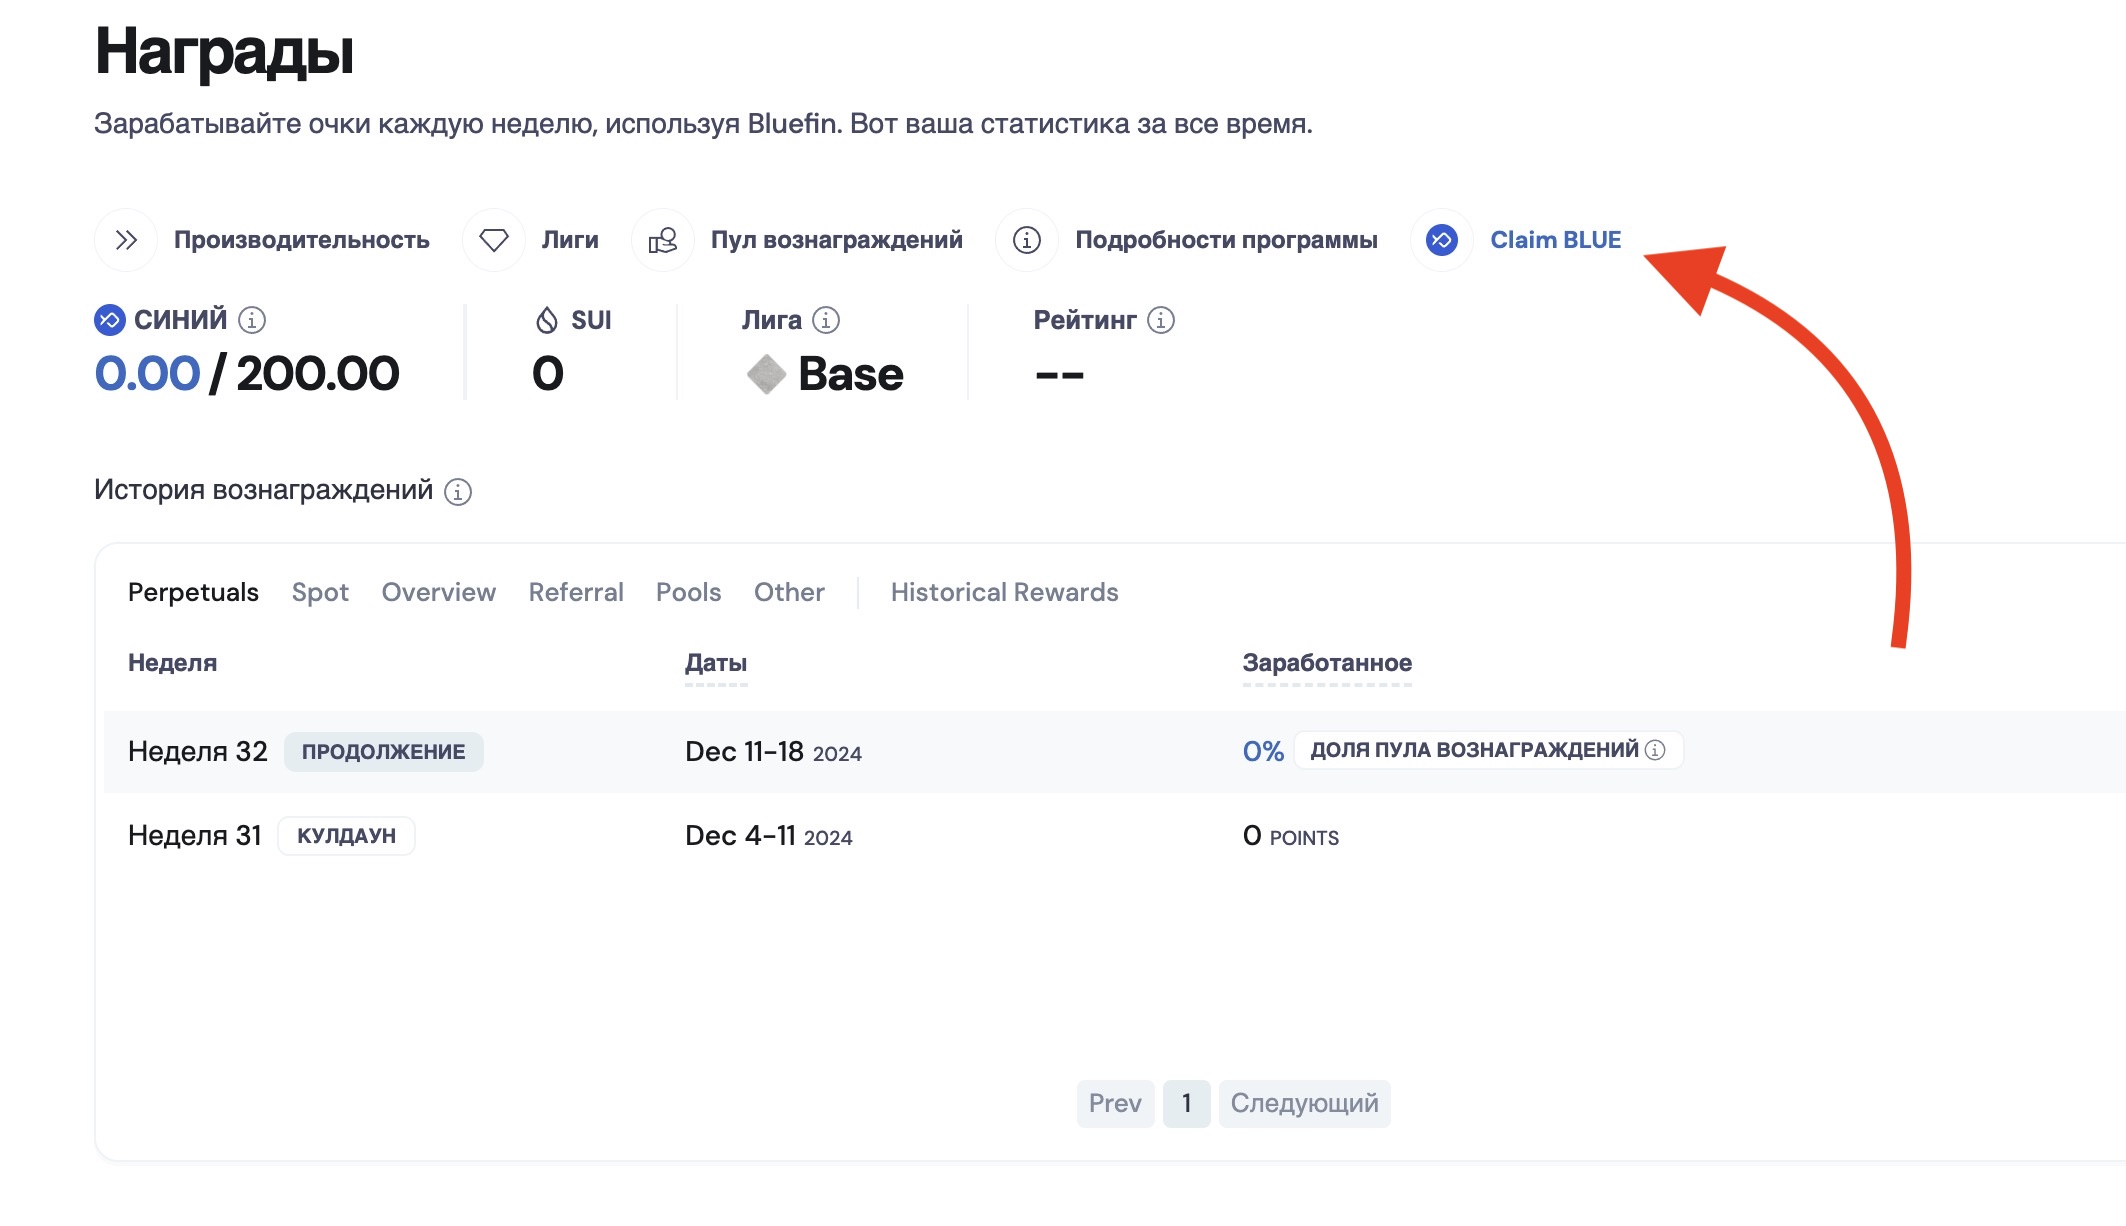Click the 200.00 BLUE limit value

[318, 374]
